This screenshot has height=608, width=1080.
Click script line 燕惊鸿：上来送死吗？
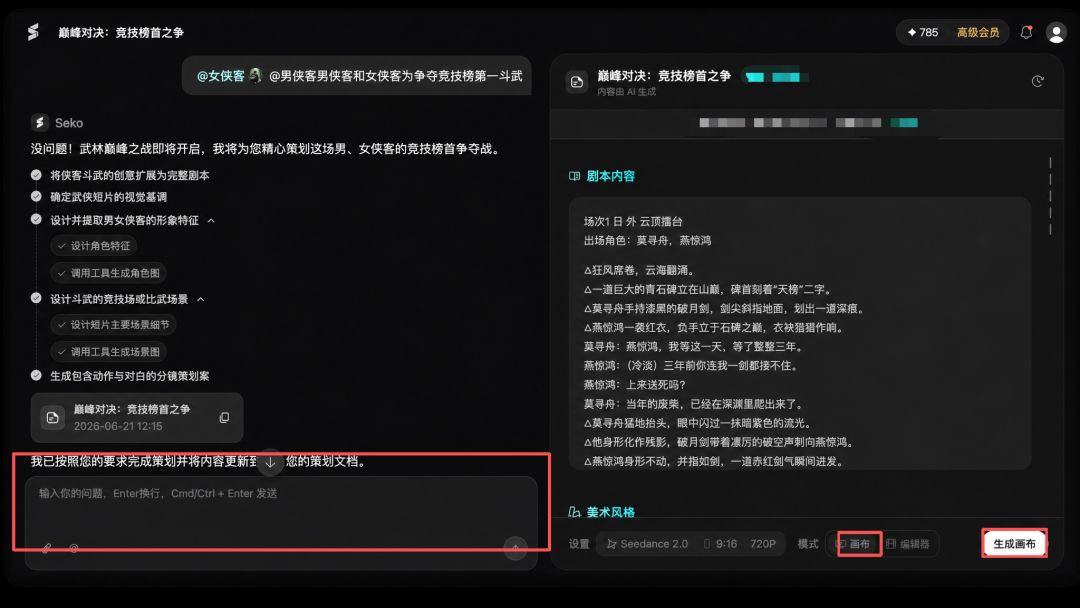634,385
